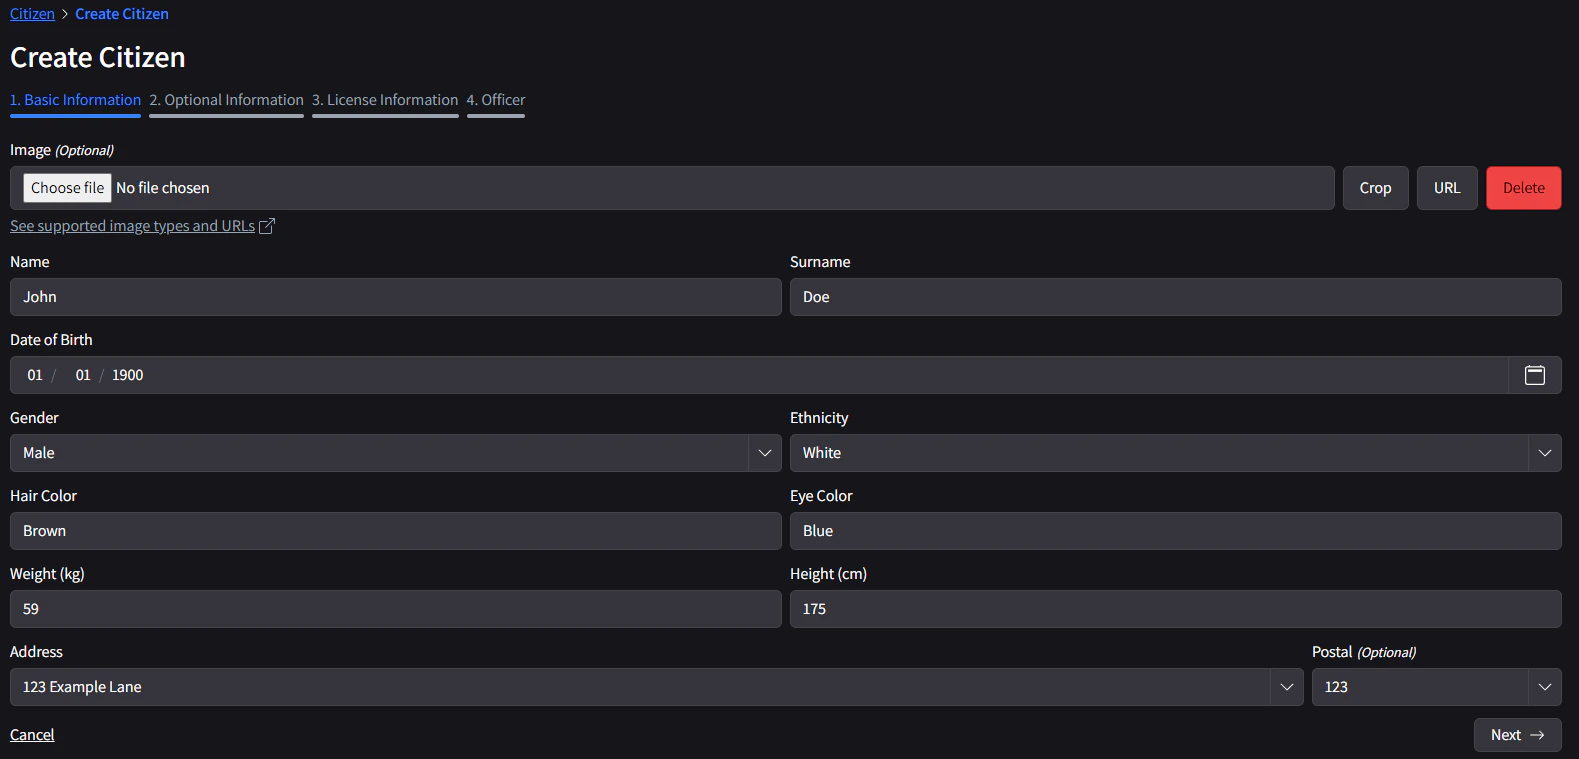
Task: Click the external link icon beside supported image types
Action: pos(266,225)
